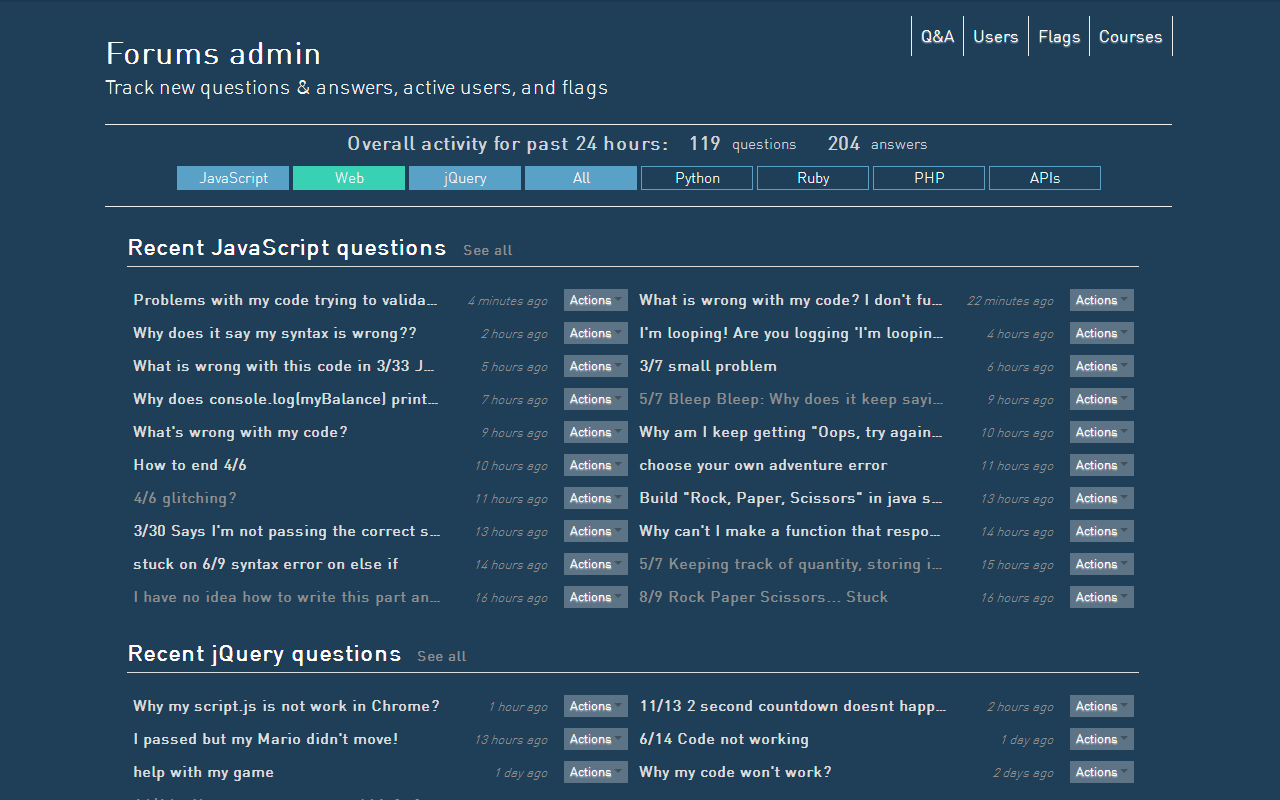Click "See all" for Recent JavaScript questions
The height and width of the screenshot is (800, 1280).
coord(487,250)
